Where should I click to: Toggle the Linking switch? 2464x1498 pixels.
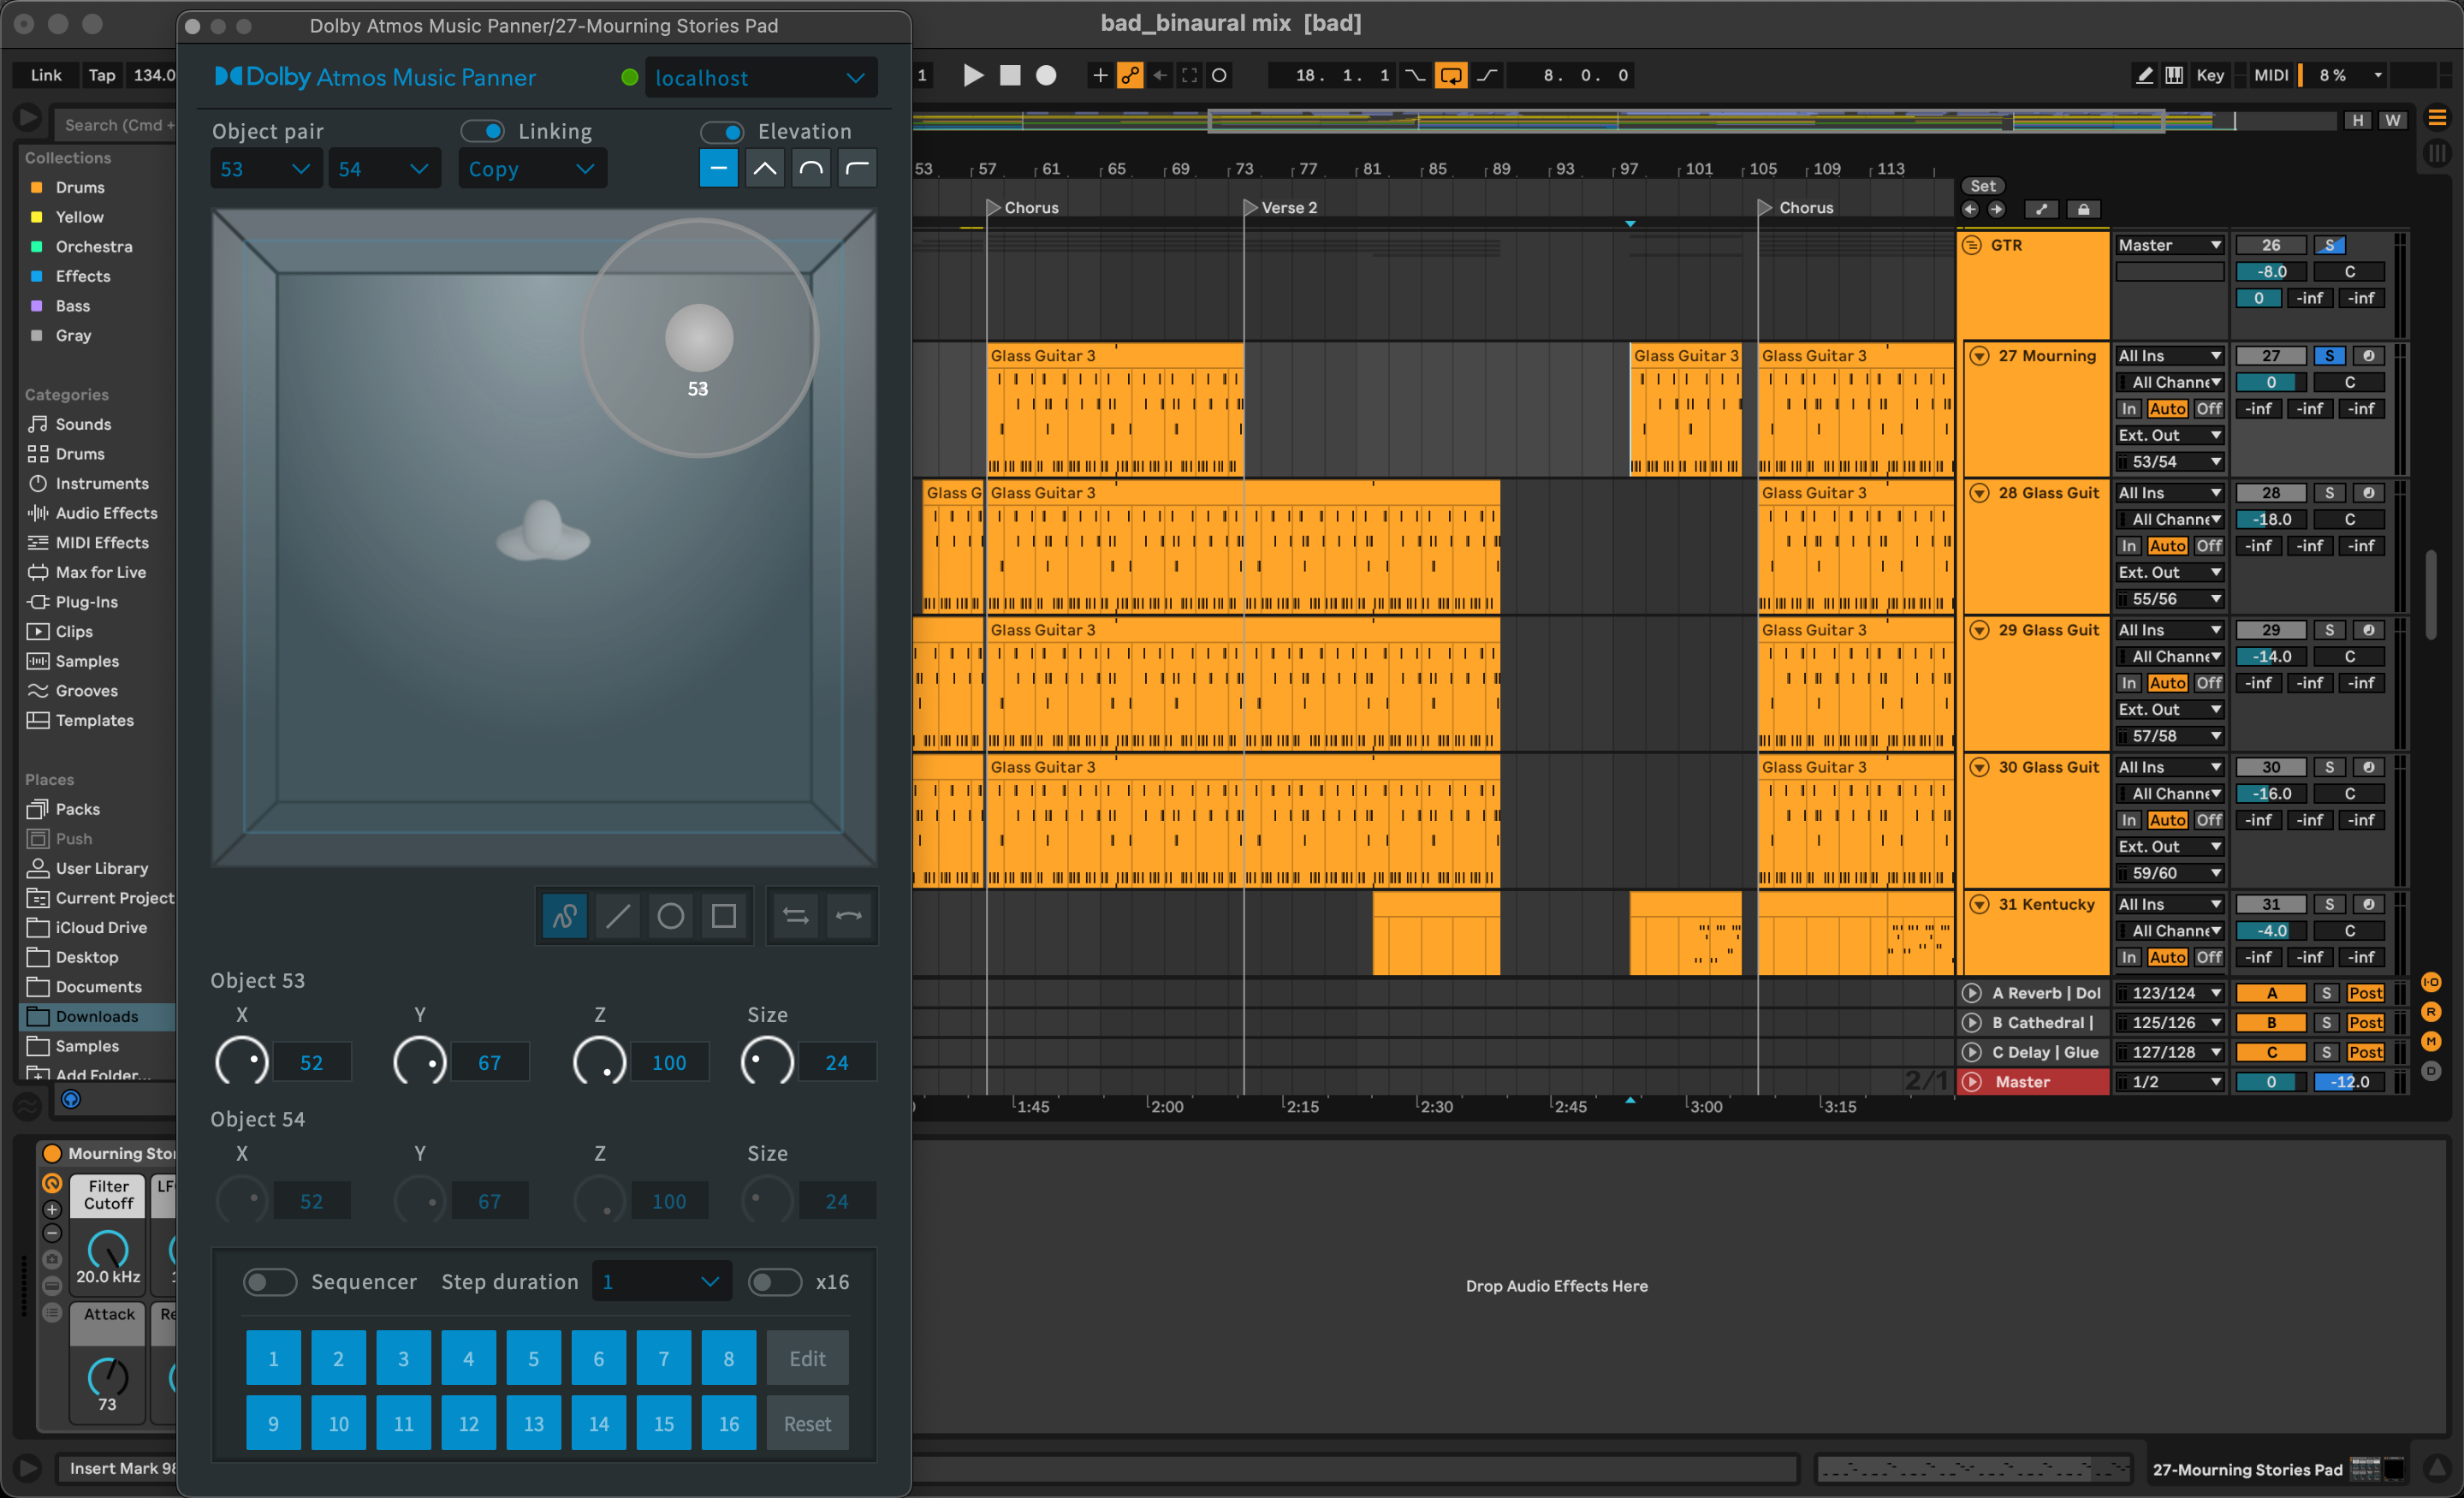pyautogui.click(x=483, y=131)
